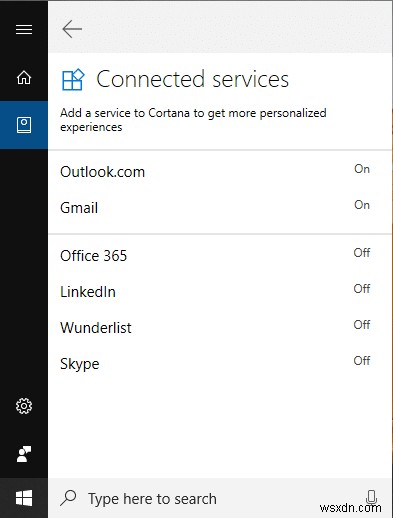The width and height of the screenshot is (393, 518).
Task: Open the hamburger menu in Cortana sidebar
Action: click(x=24, y=29)
